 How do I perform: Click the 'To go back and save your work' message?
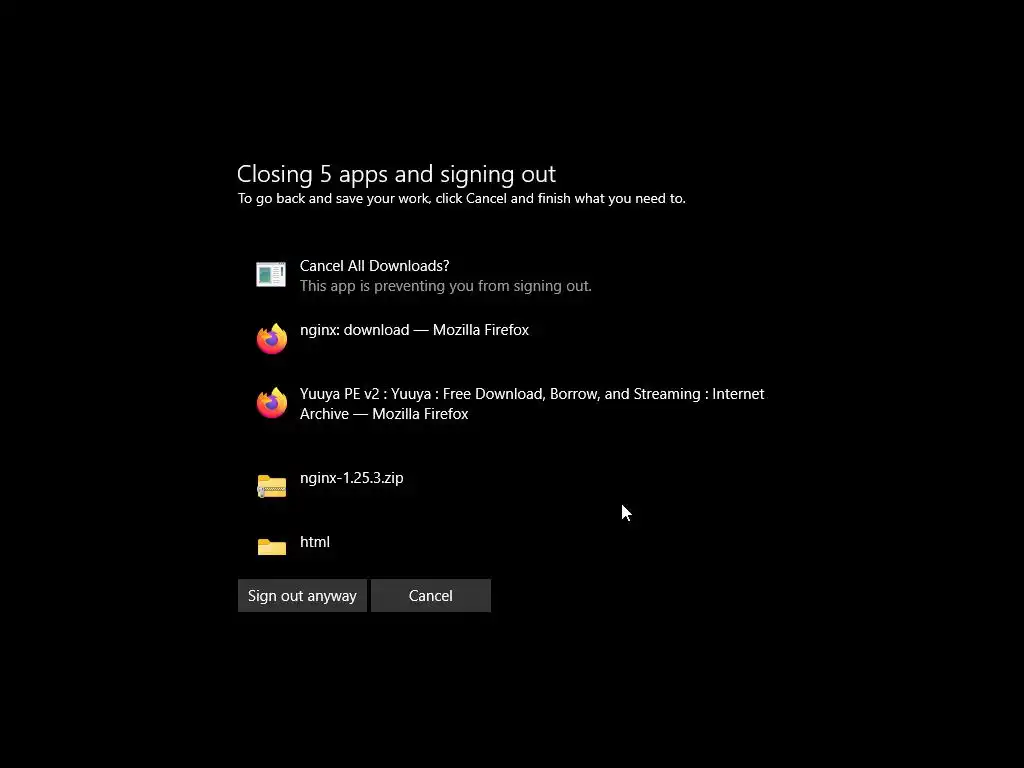462,199
